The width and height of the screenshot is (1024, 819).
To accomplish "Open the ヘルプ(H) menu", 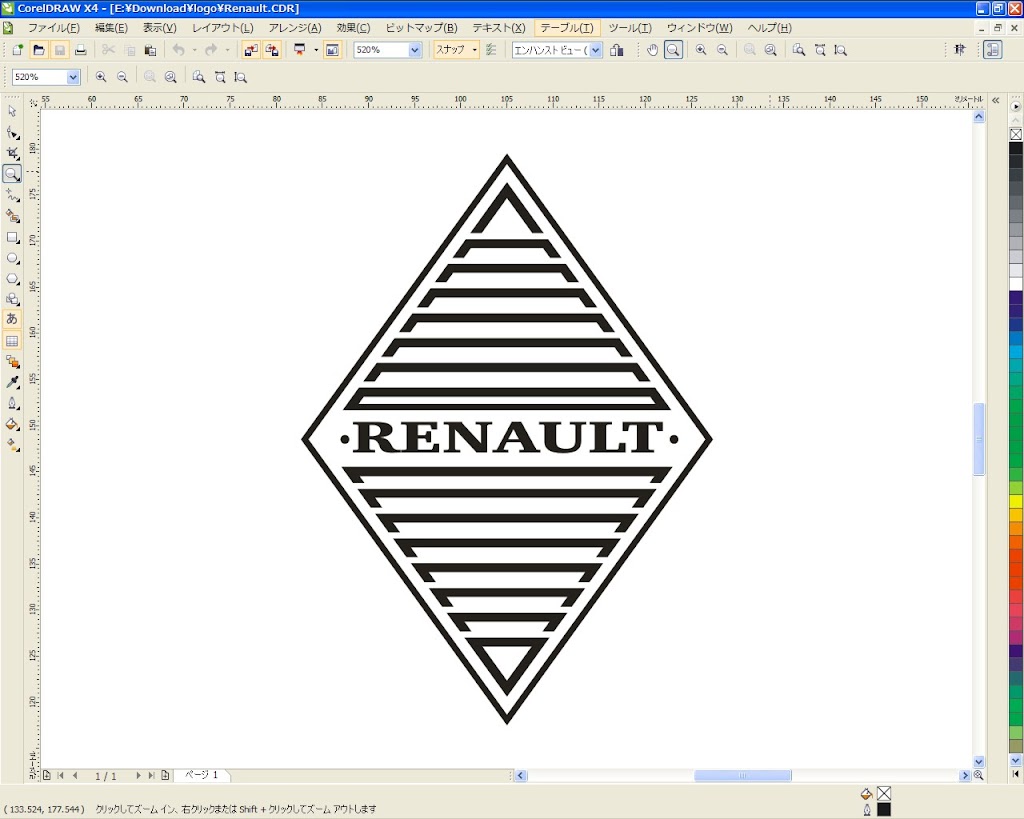I will coord(769,28).
